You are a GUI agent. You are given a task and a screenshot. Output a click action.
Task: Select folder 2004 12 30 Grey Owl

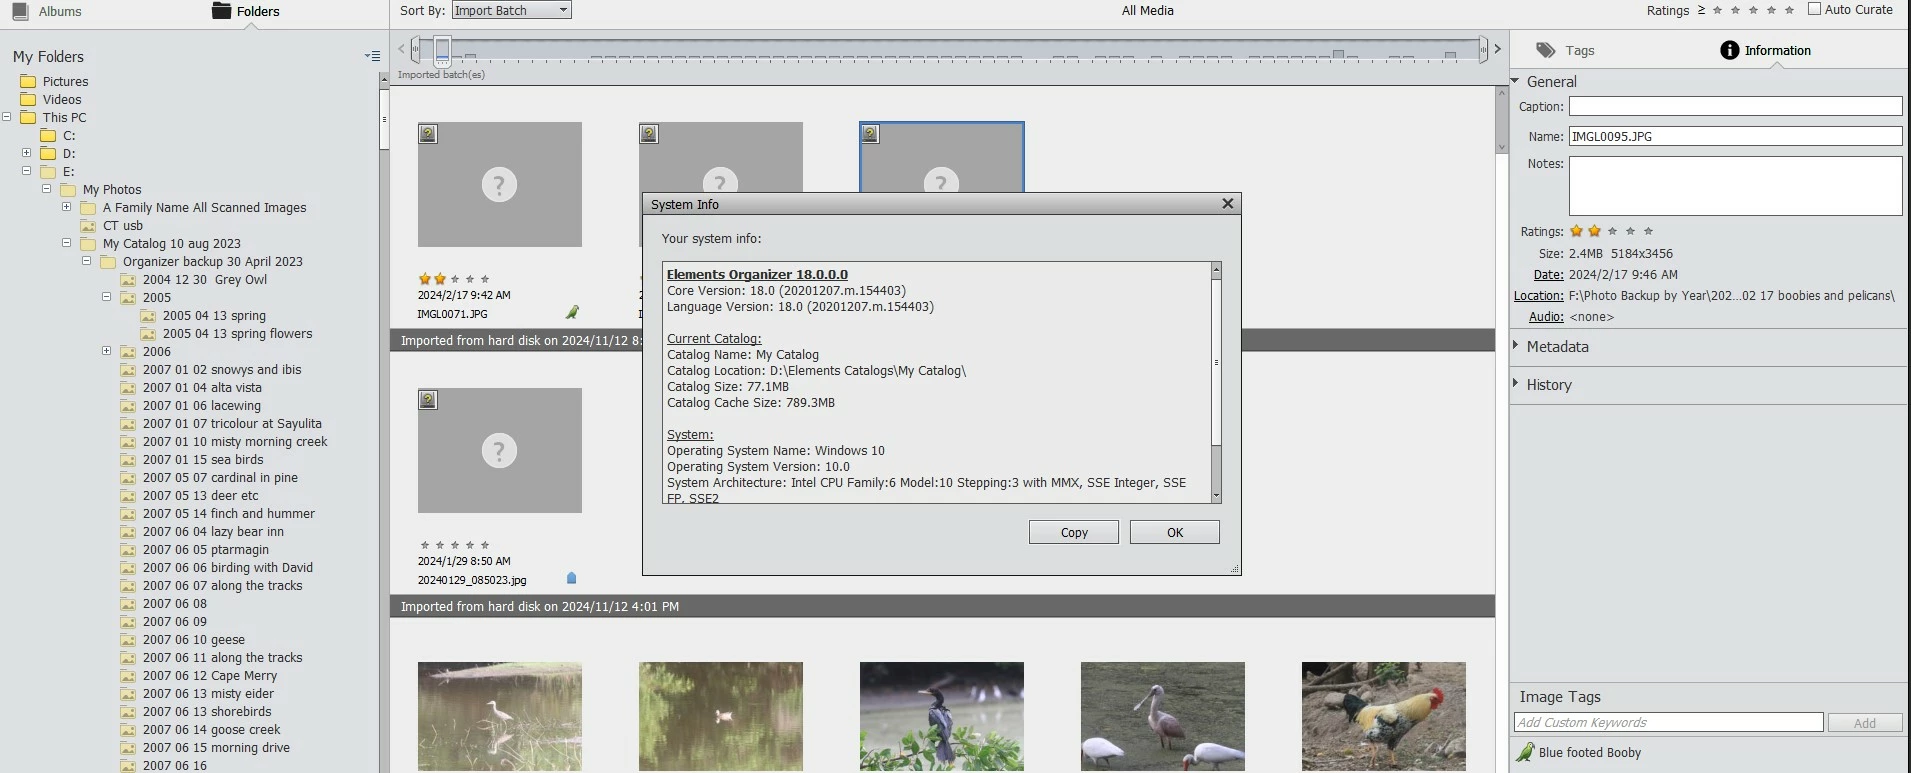point(204,279)
